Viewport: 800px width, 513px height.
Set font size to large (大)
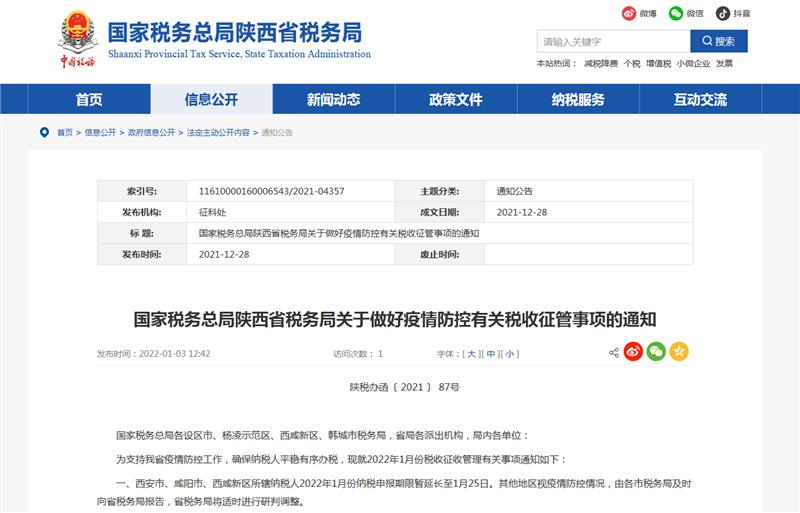coord(471,354)
